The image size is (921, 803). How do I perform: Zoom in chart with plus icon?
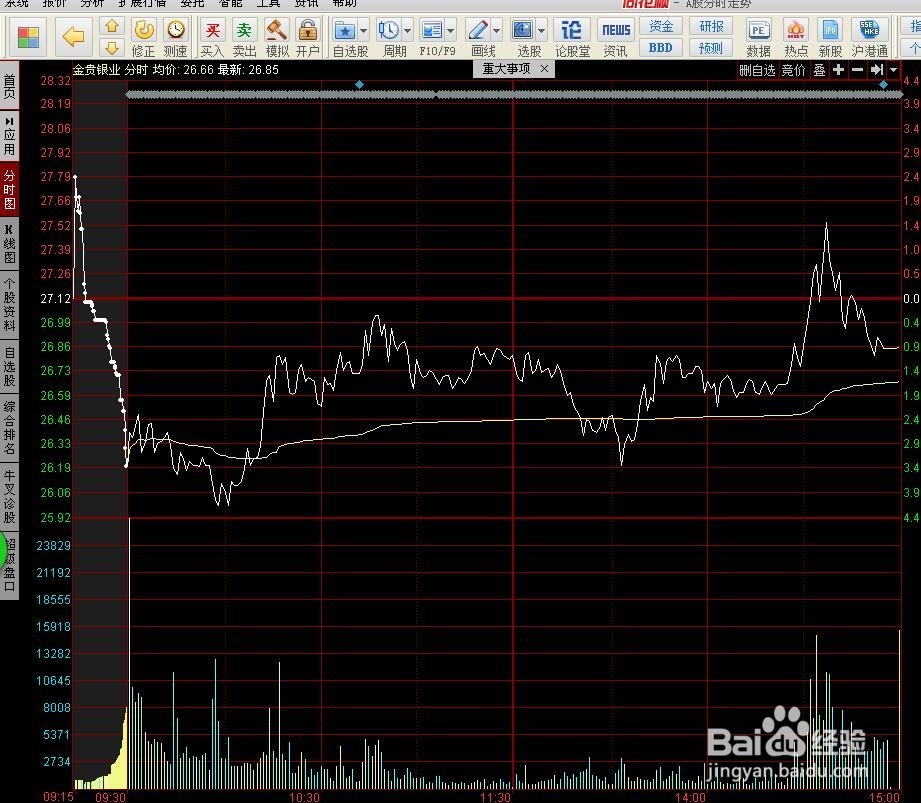pyautogui.click(x=838, y=70)
